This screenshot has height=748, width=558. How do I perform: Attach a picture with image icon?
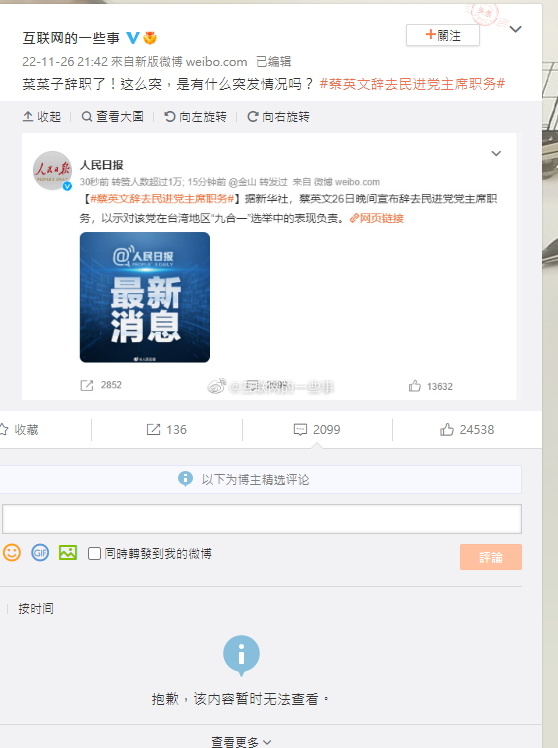pyautogui.click(x=68, y=553)
